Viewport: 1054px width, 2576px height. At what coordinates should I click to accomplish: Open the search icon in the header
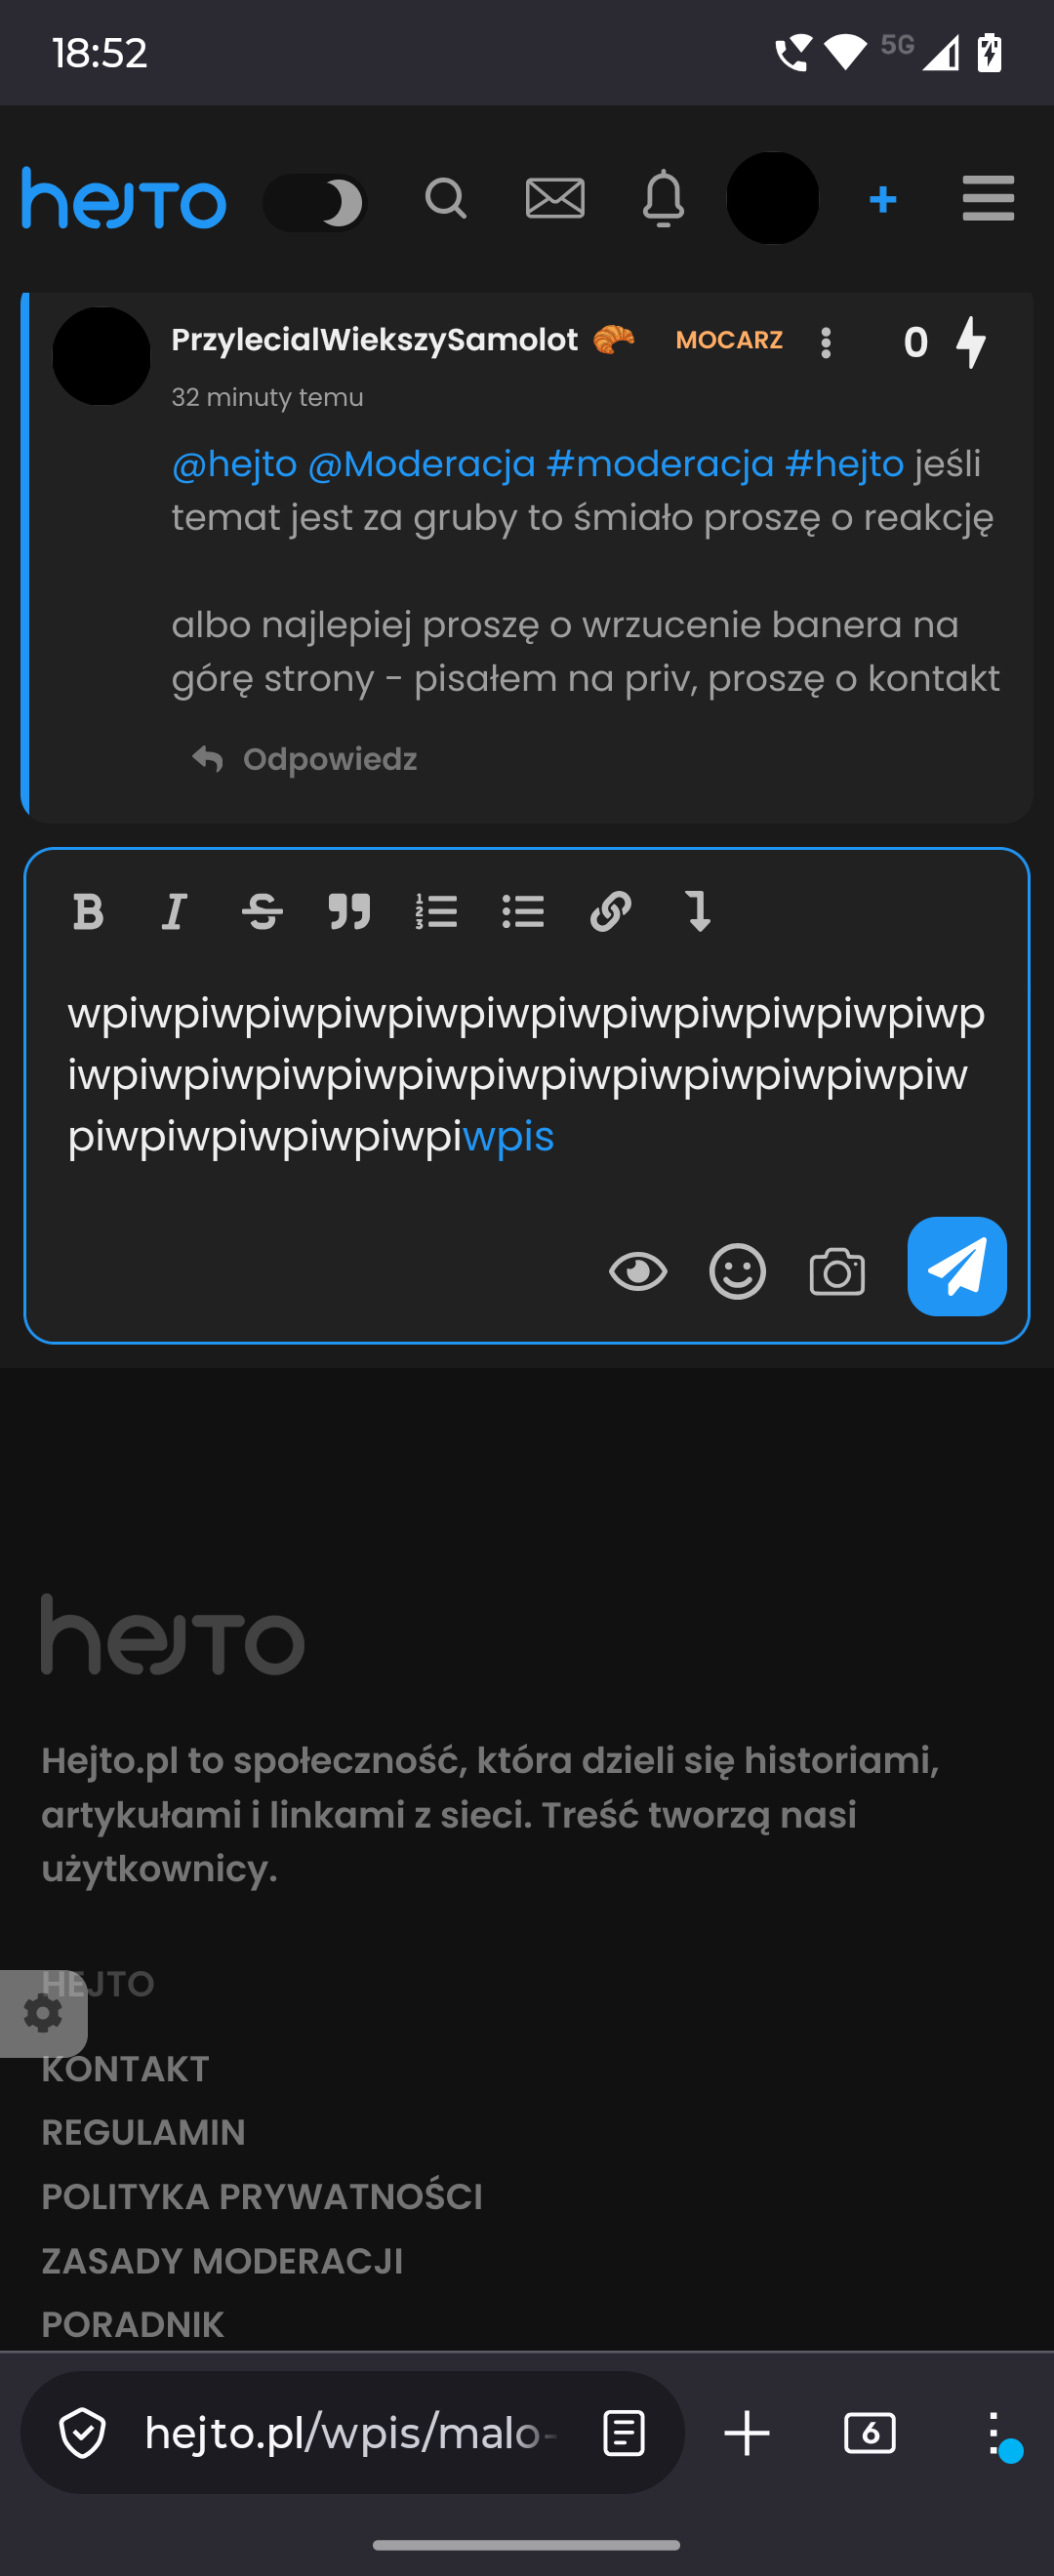[x=446, y=199]
